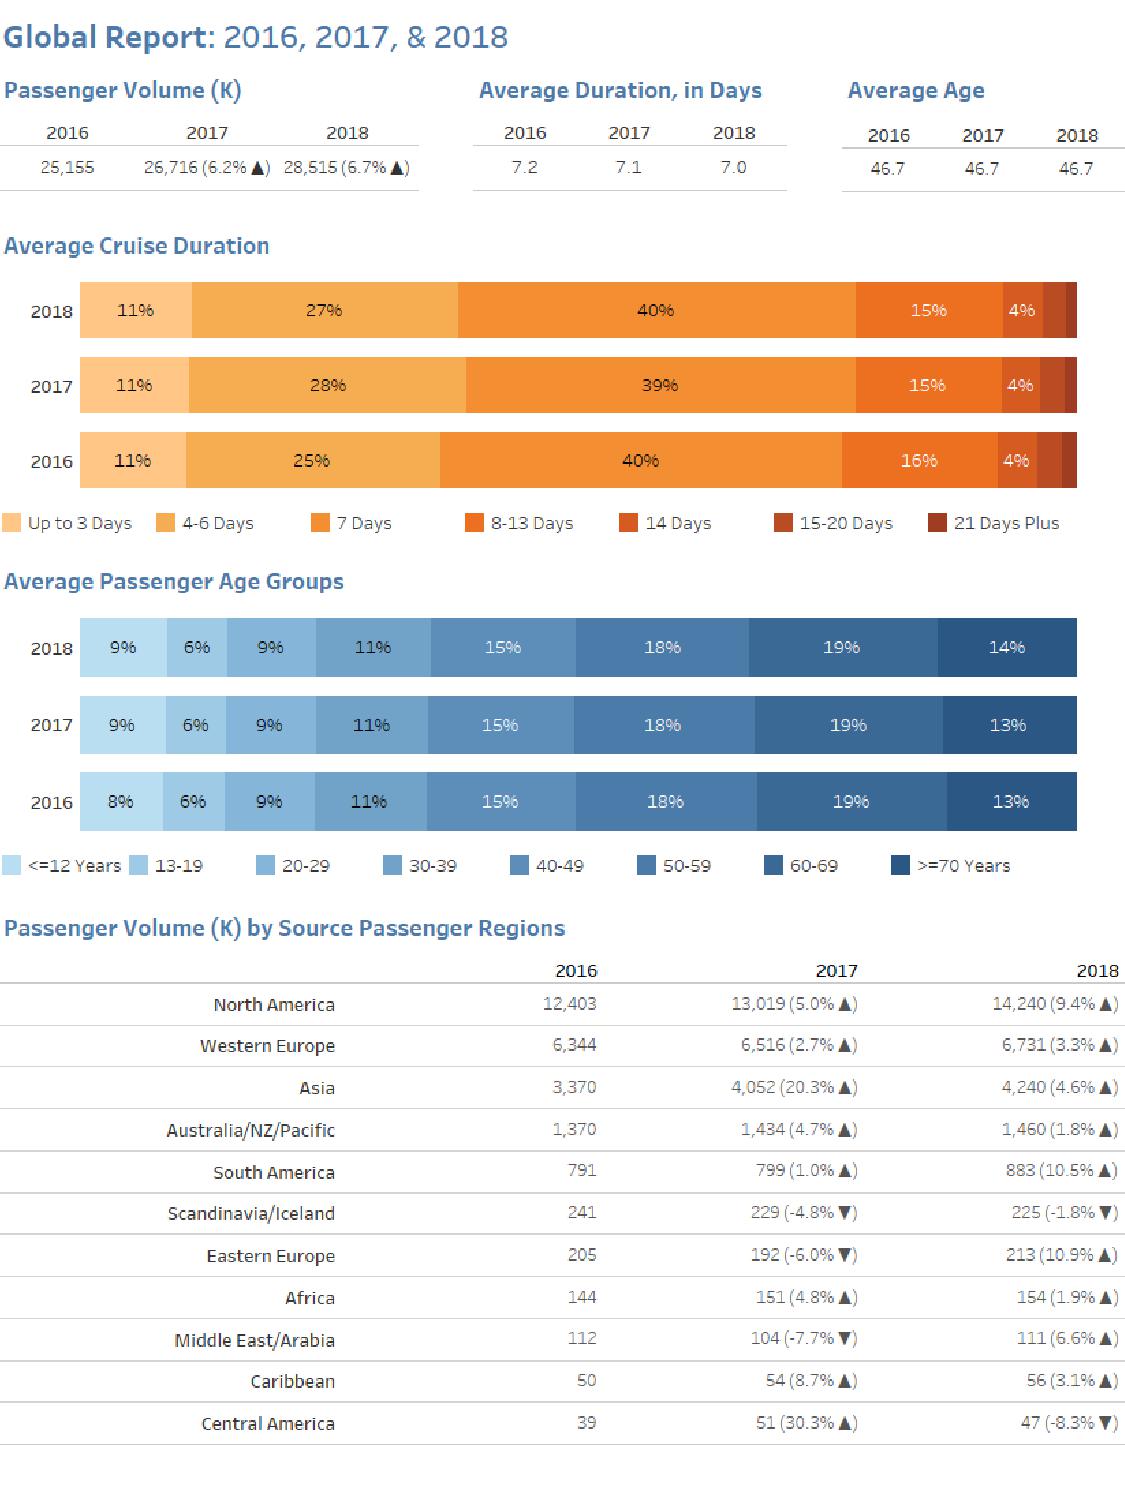
Task: Click the 14% segment of the 2018 age bar
Action: pyautogui.click(x=1007, y=647)
